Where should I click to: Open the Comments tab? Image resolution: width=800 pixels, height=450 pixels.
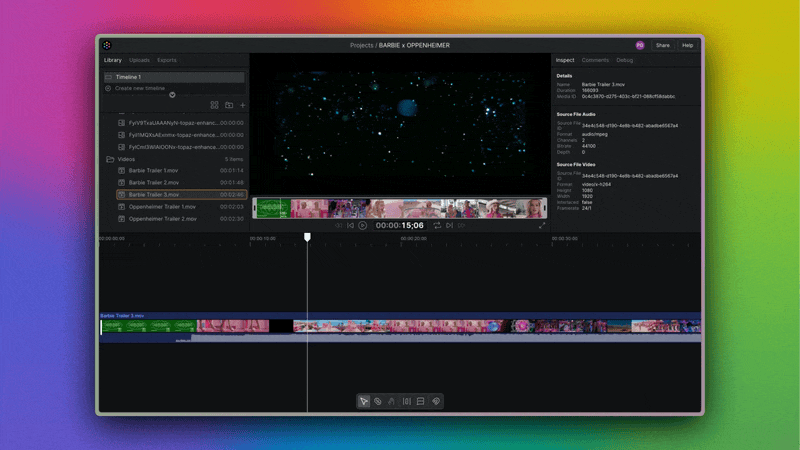tap(595, 60)
